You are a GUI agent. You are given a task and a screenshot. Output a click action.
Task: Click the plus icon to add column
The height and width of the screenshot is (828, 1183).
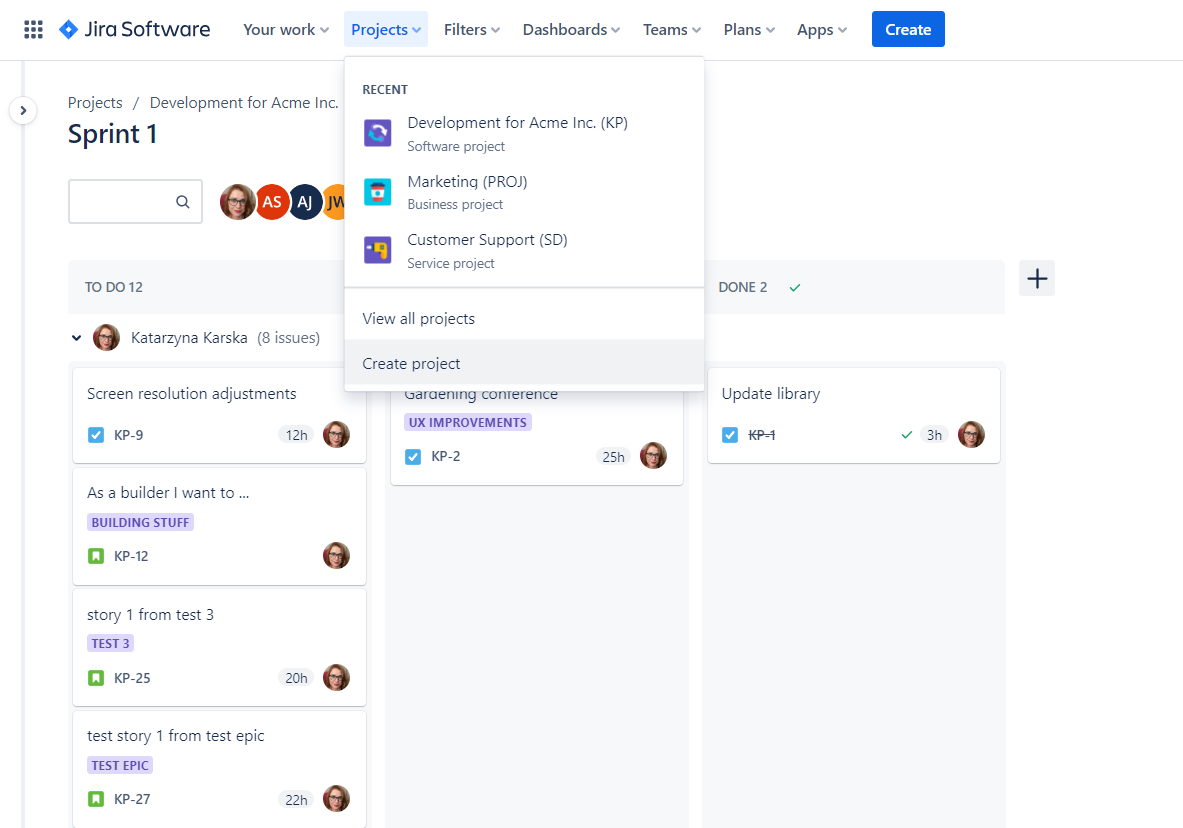click(x=1037, y=278)
